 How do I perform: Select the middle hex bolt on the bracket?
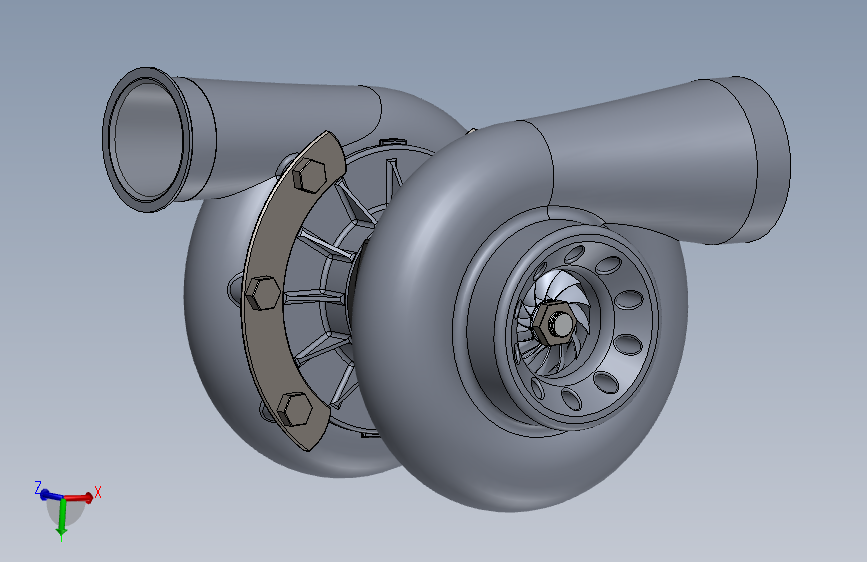262,293
